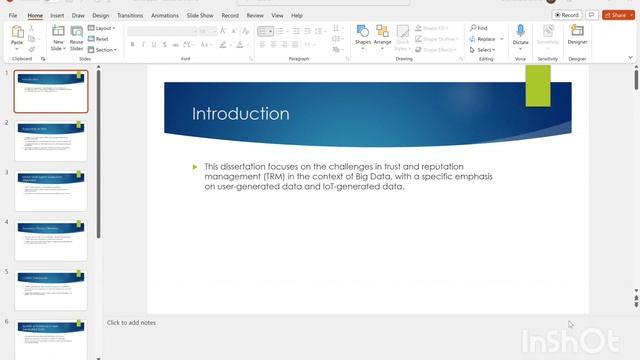Open Align Text options
The width and height of the screenshot is (640, 360).
337,39
